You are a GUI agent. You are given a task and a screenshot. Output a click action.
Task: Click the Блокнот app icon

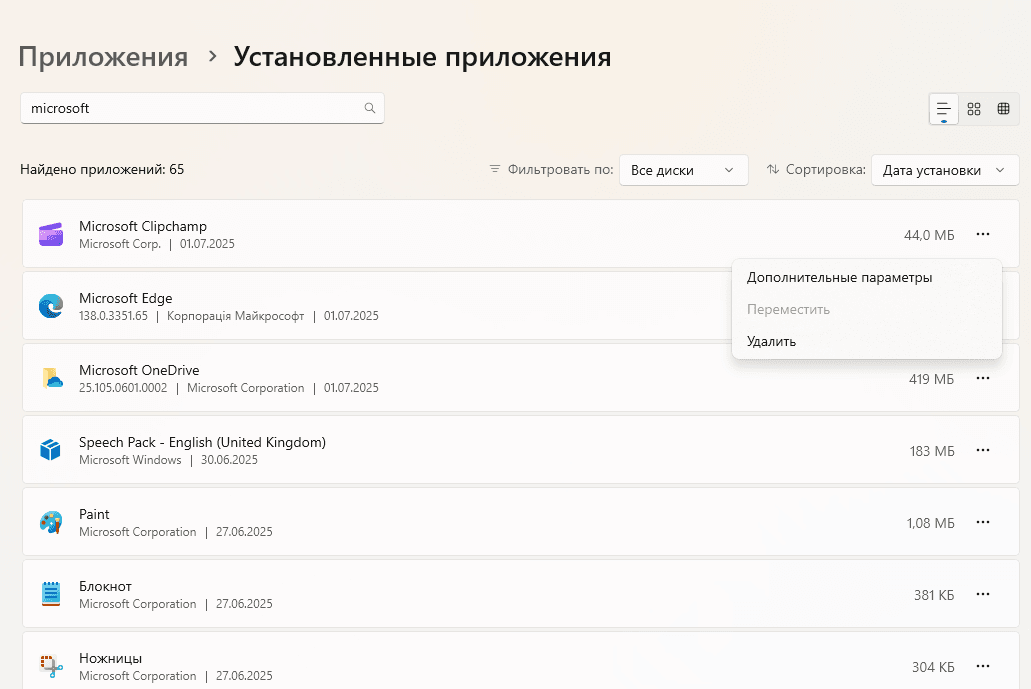coord(51,594)
